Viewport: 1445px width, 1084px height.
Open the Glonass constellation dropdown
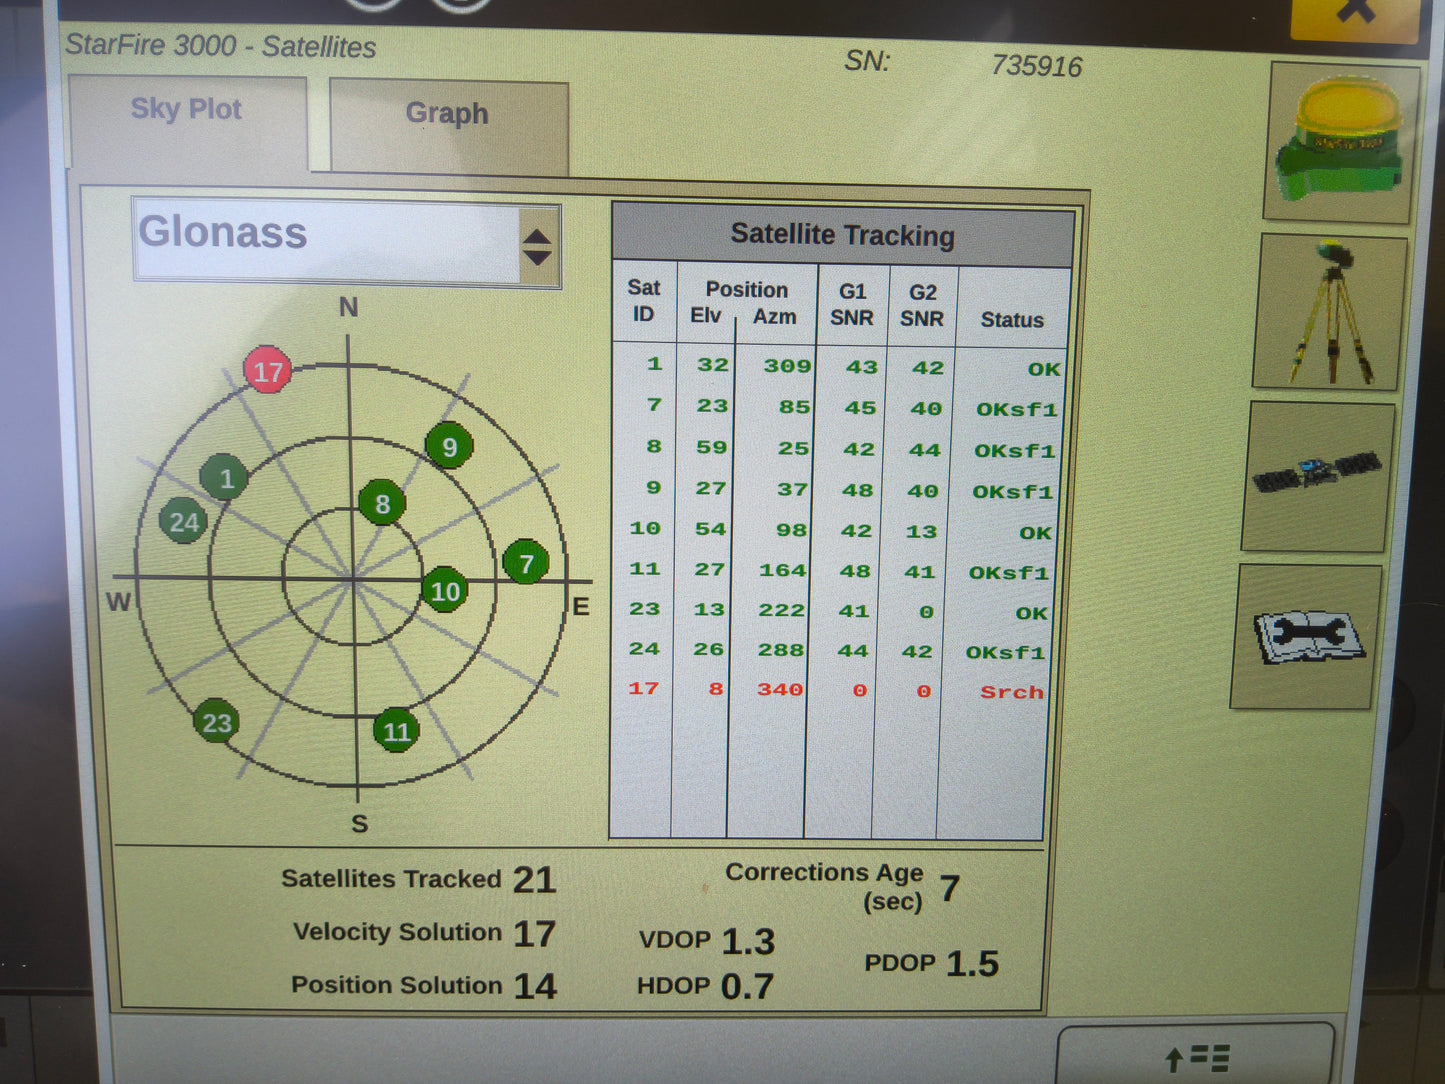click(346, 243)
